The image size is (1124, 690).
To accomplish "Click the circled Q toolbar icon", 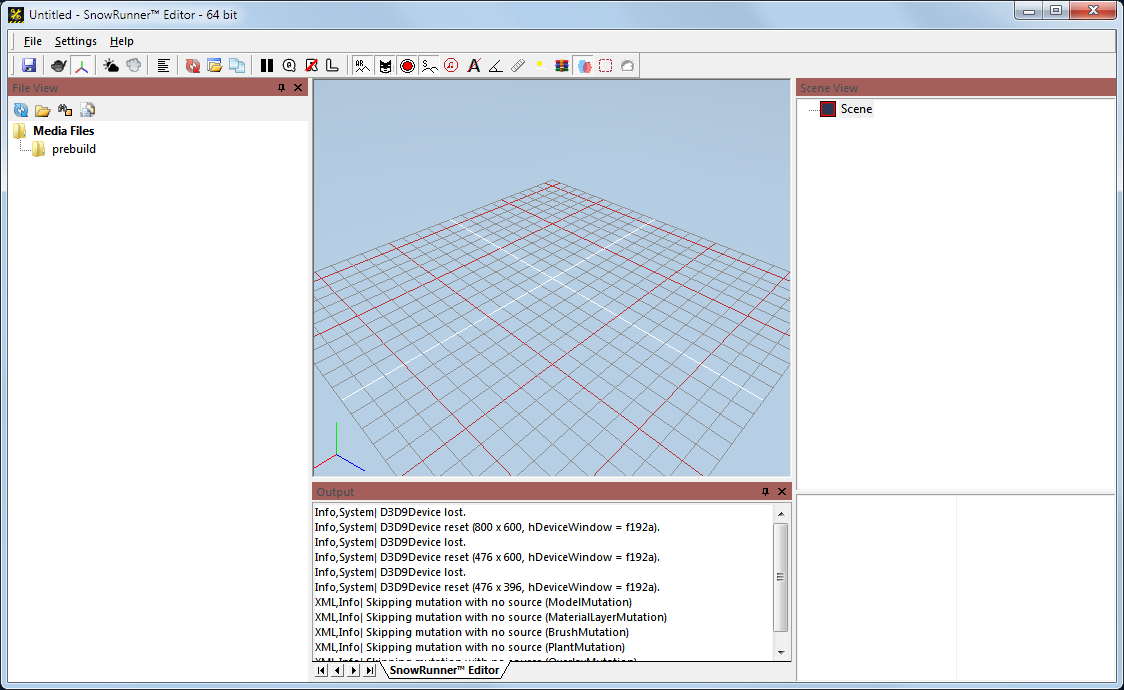I will [x=289, y=66].
